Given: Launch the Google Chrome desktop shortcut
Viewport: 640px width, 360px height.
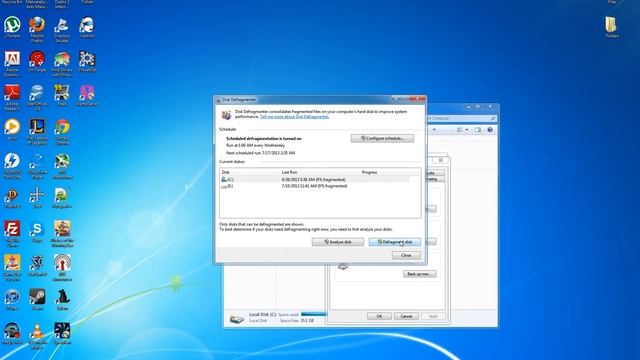Looking at the screenshot, I should pos(62,131).
